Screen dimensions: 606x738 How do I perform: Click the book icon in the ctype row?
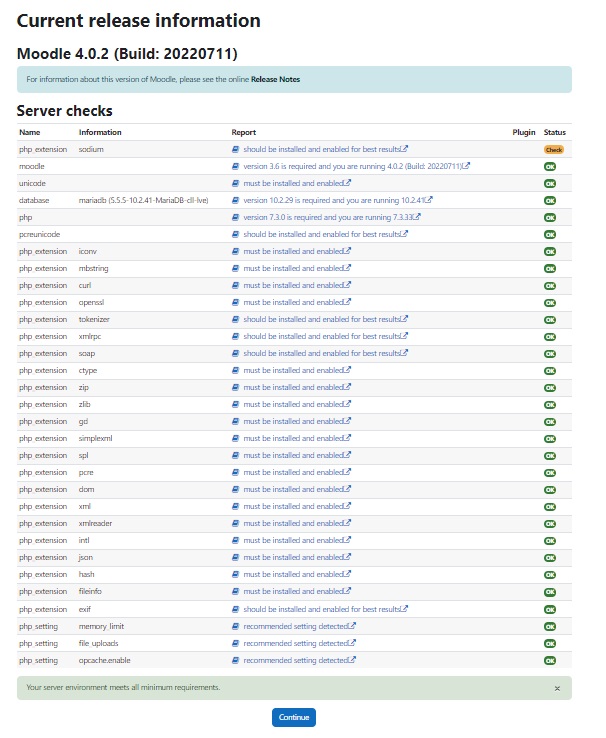pyautogui.click(x=235, y=370)
